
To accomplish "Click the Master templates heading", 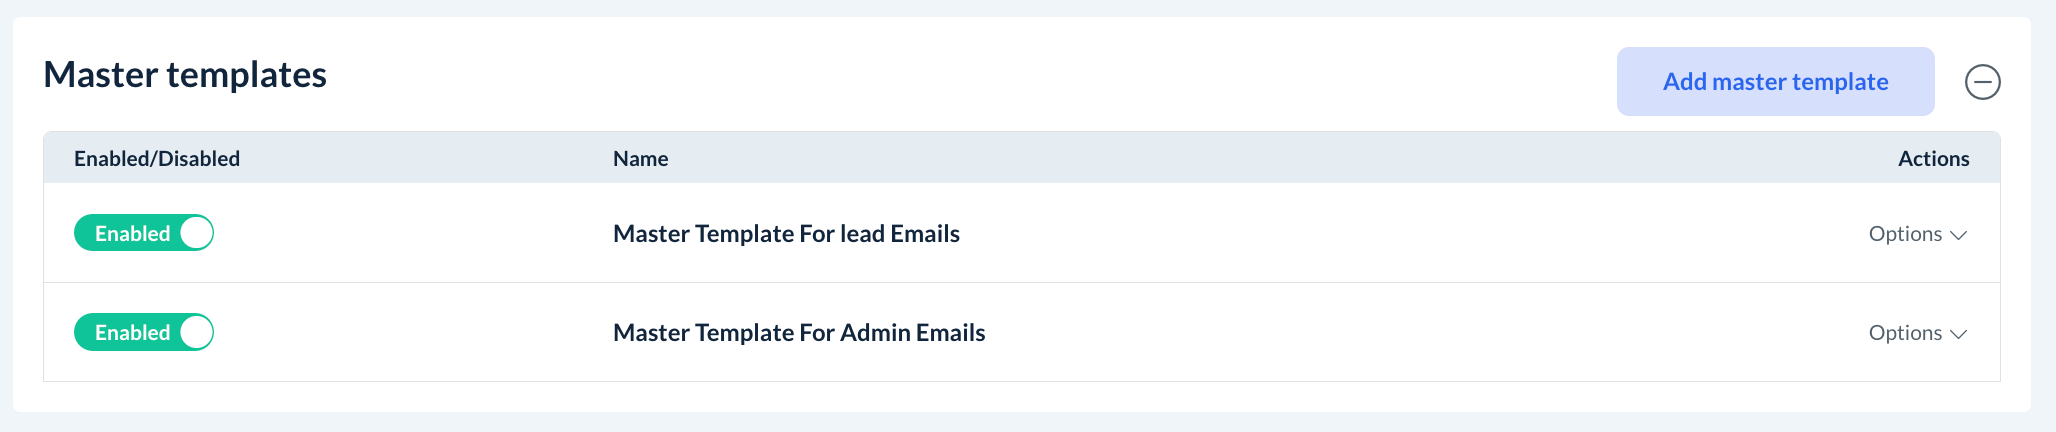I will 185,75.
